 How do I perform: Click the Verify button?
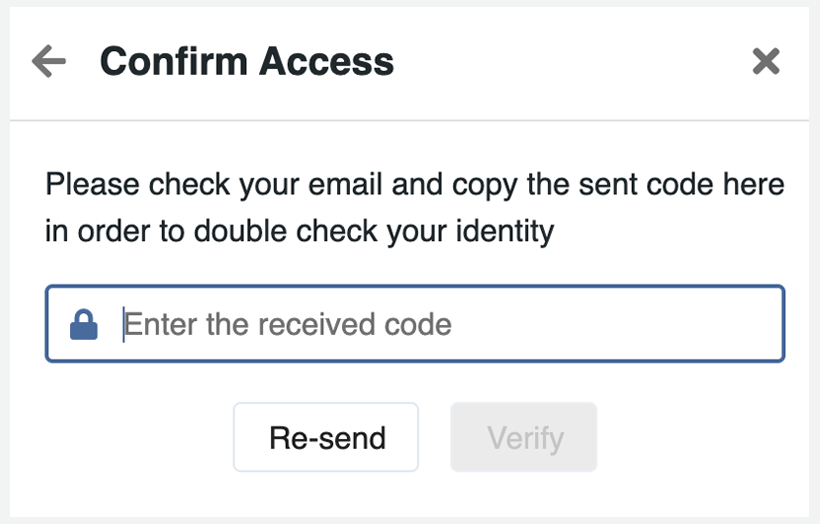click(x=524, y=437)
